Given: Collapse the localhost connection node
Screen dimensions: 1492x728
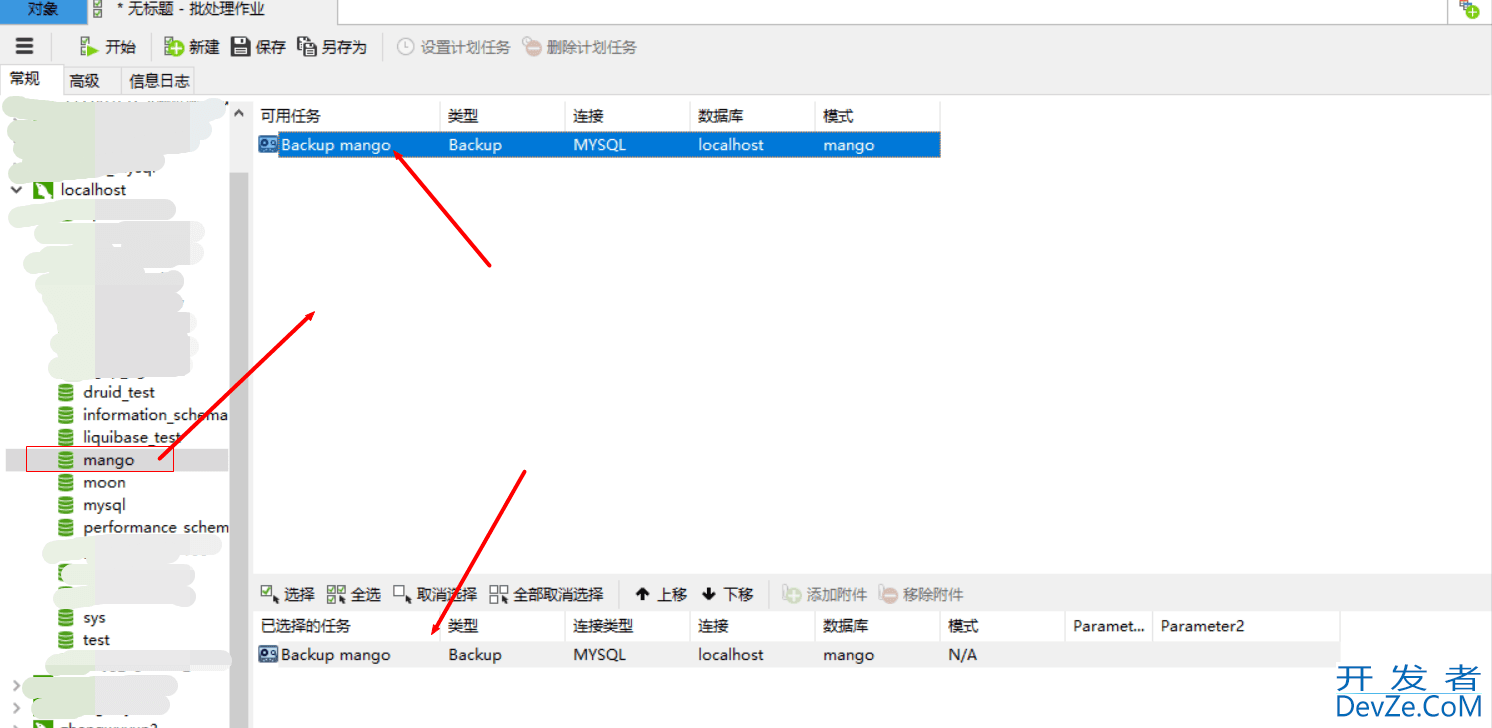Looking at the screenshot, I should (x=17, y=189).
